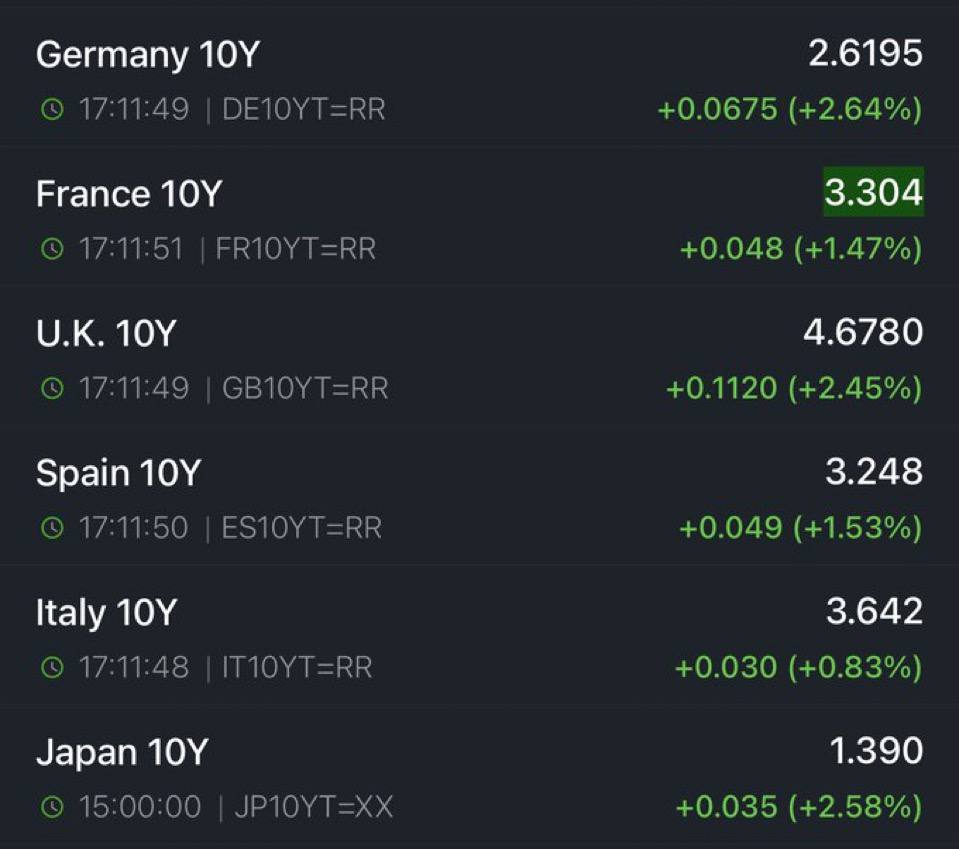Open Spain 10Y bond details
The image size is (959, 849).
pyautogui.click(x=118, y=473)
